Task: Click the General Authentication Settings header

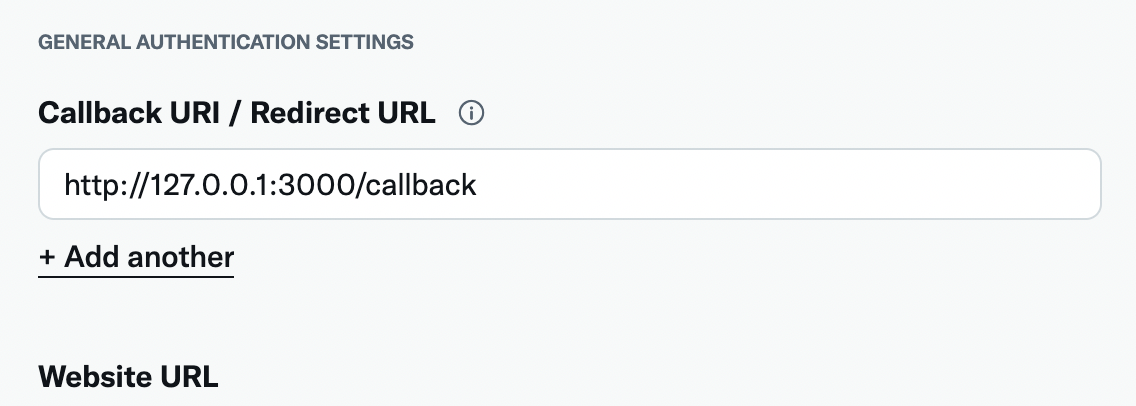Action: pos(226,42)
